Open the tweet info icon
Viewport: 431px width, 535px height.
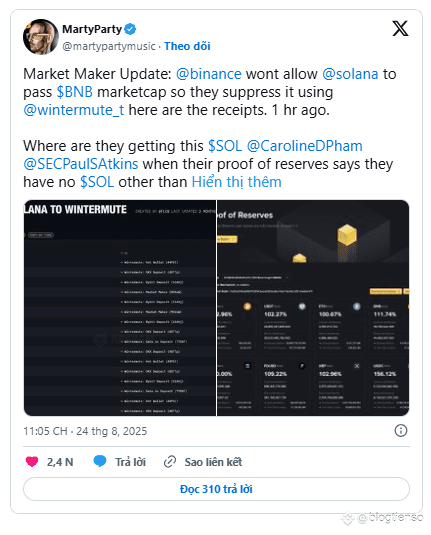click(x=401, y=431)
